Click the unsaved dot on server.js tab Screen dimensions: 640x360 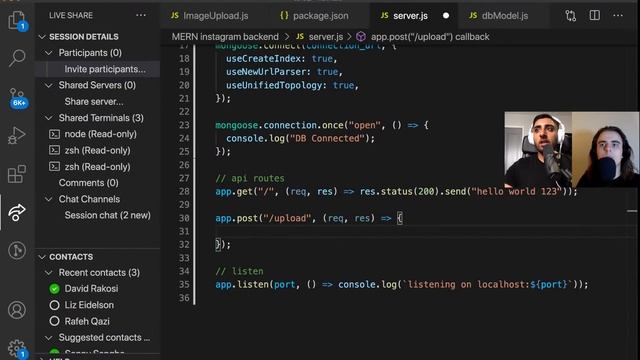pyautogui.click(x=446, y=16)
